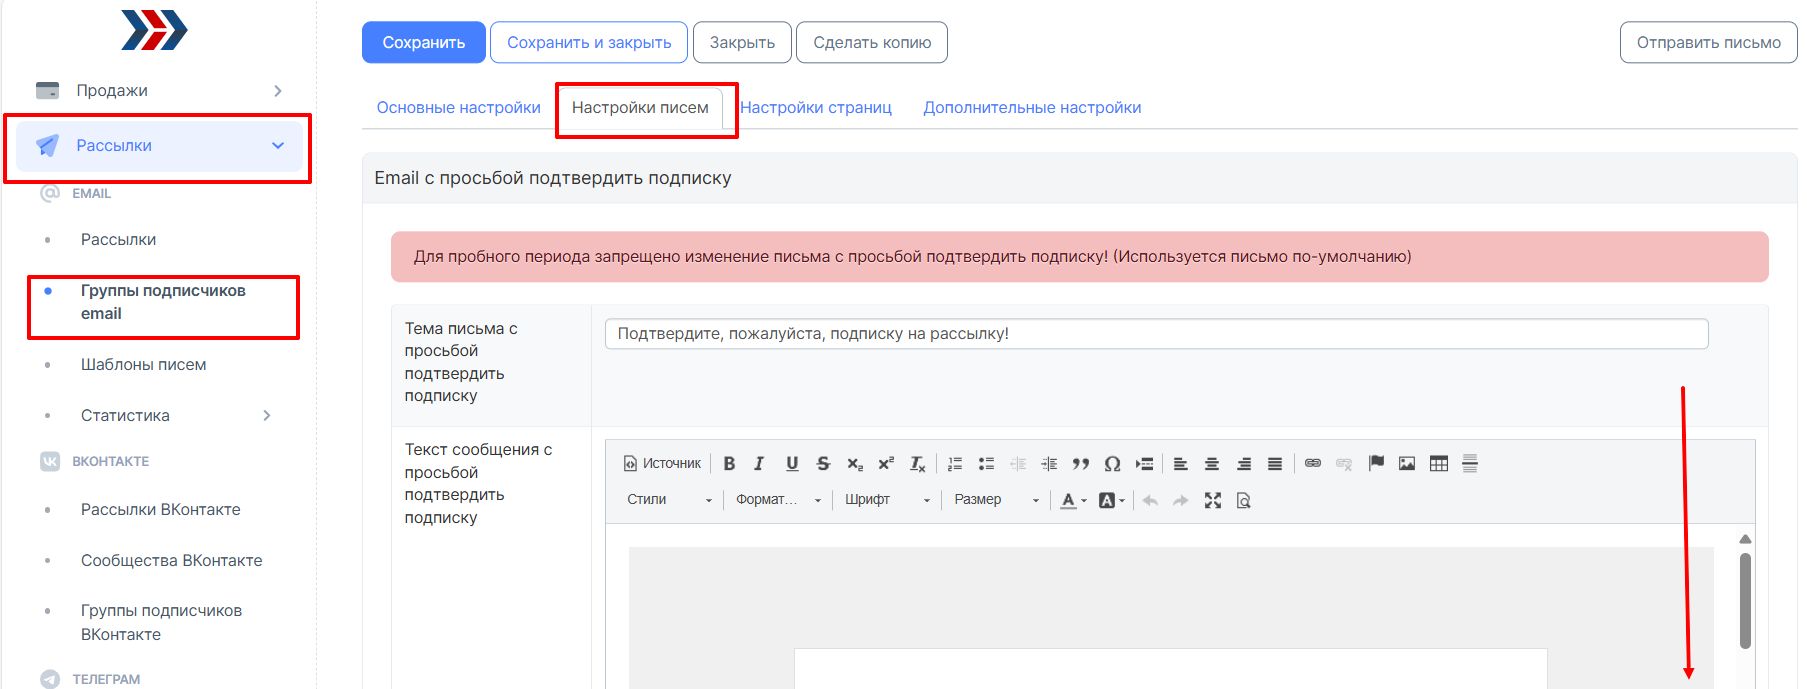The image size is (1807, 689).
Task: Apply Underline formatting
Action: pos(792,464)
